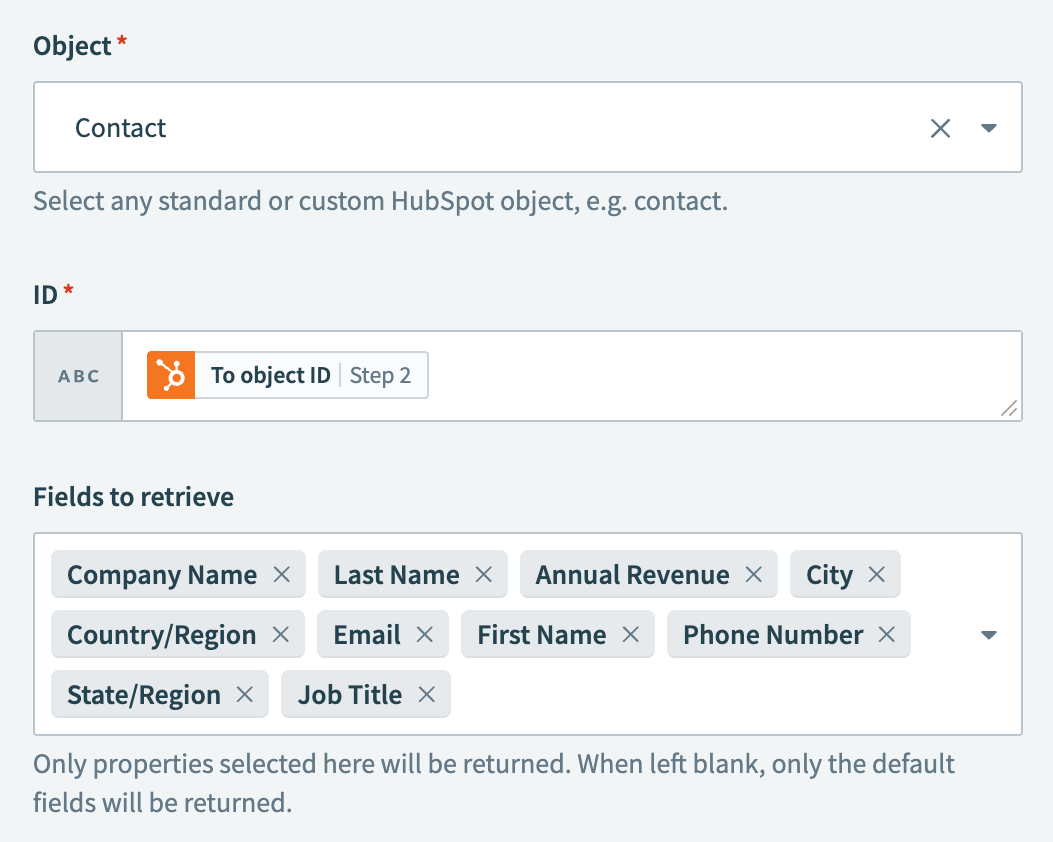Click the Step 2 label inside the token
The width and height of the screenshot is (1053, 842).
[381, 375]
